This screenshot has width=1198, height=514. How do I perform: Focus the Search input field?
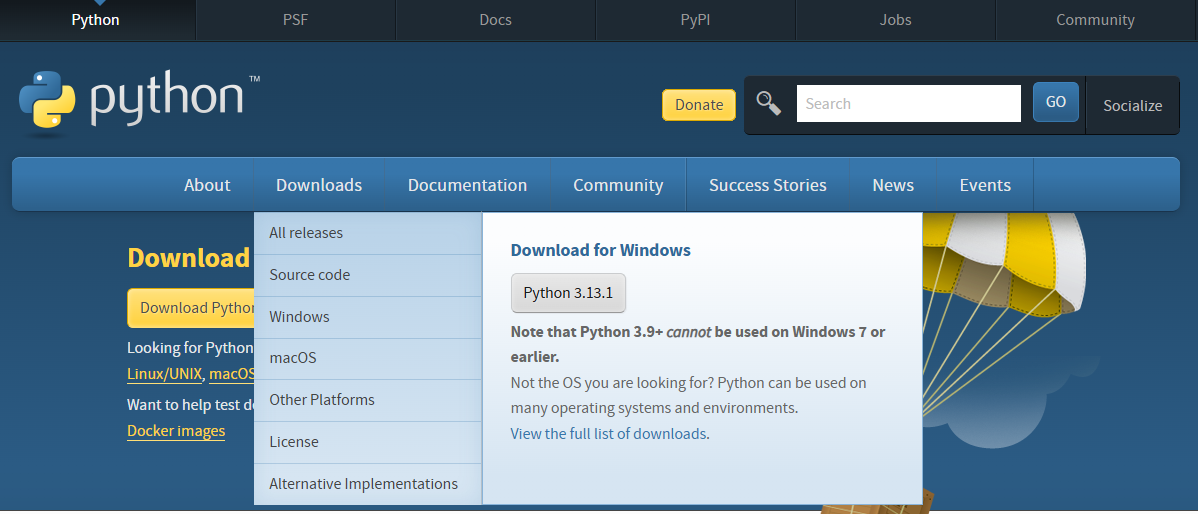908,103
